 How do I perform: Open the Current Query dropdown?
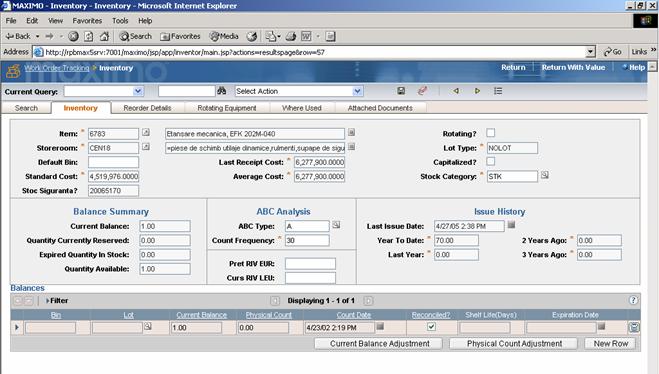point(138,91)
